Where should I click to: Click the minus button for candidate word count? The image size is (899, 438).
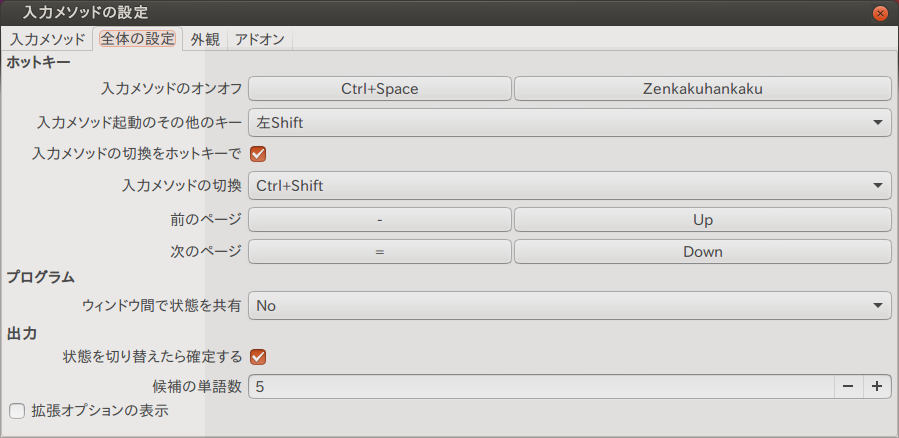click(847, 387)
